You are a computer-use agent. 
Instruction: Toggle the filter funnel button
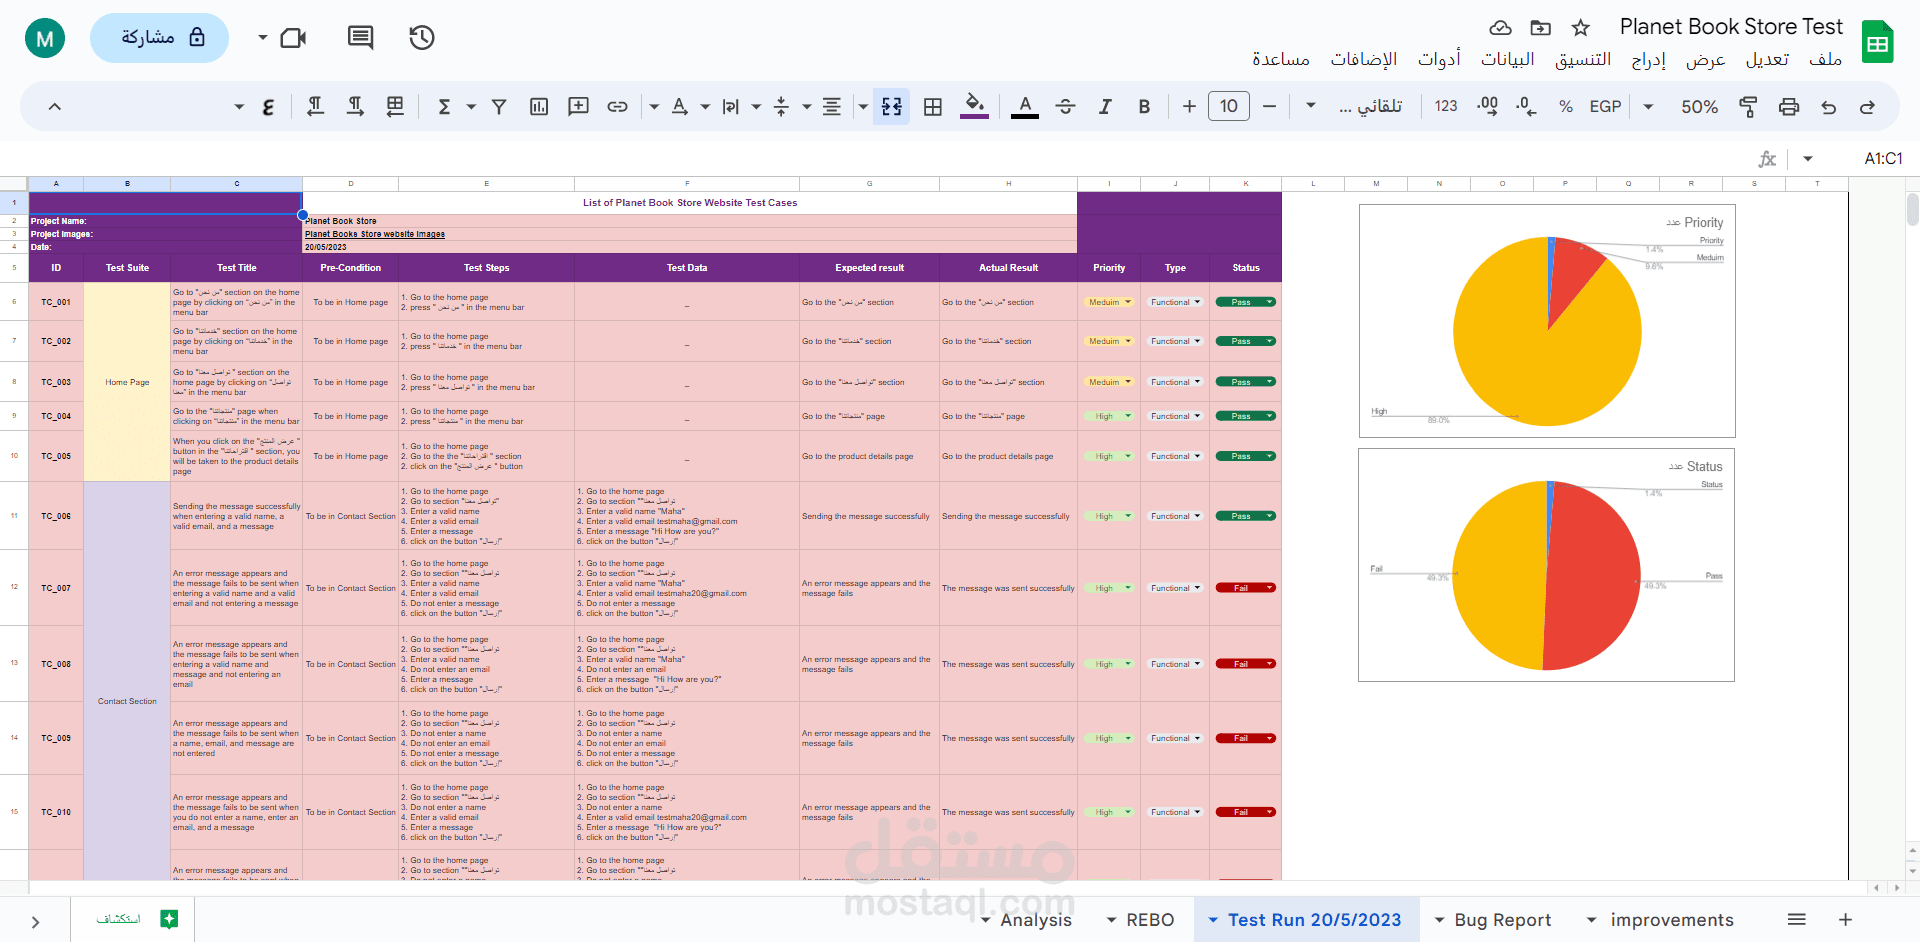pos(499,107)
